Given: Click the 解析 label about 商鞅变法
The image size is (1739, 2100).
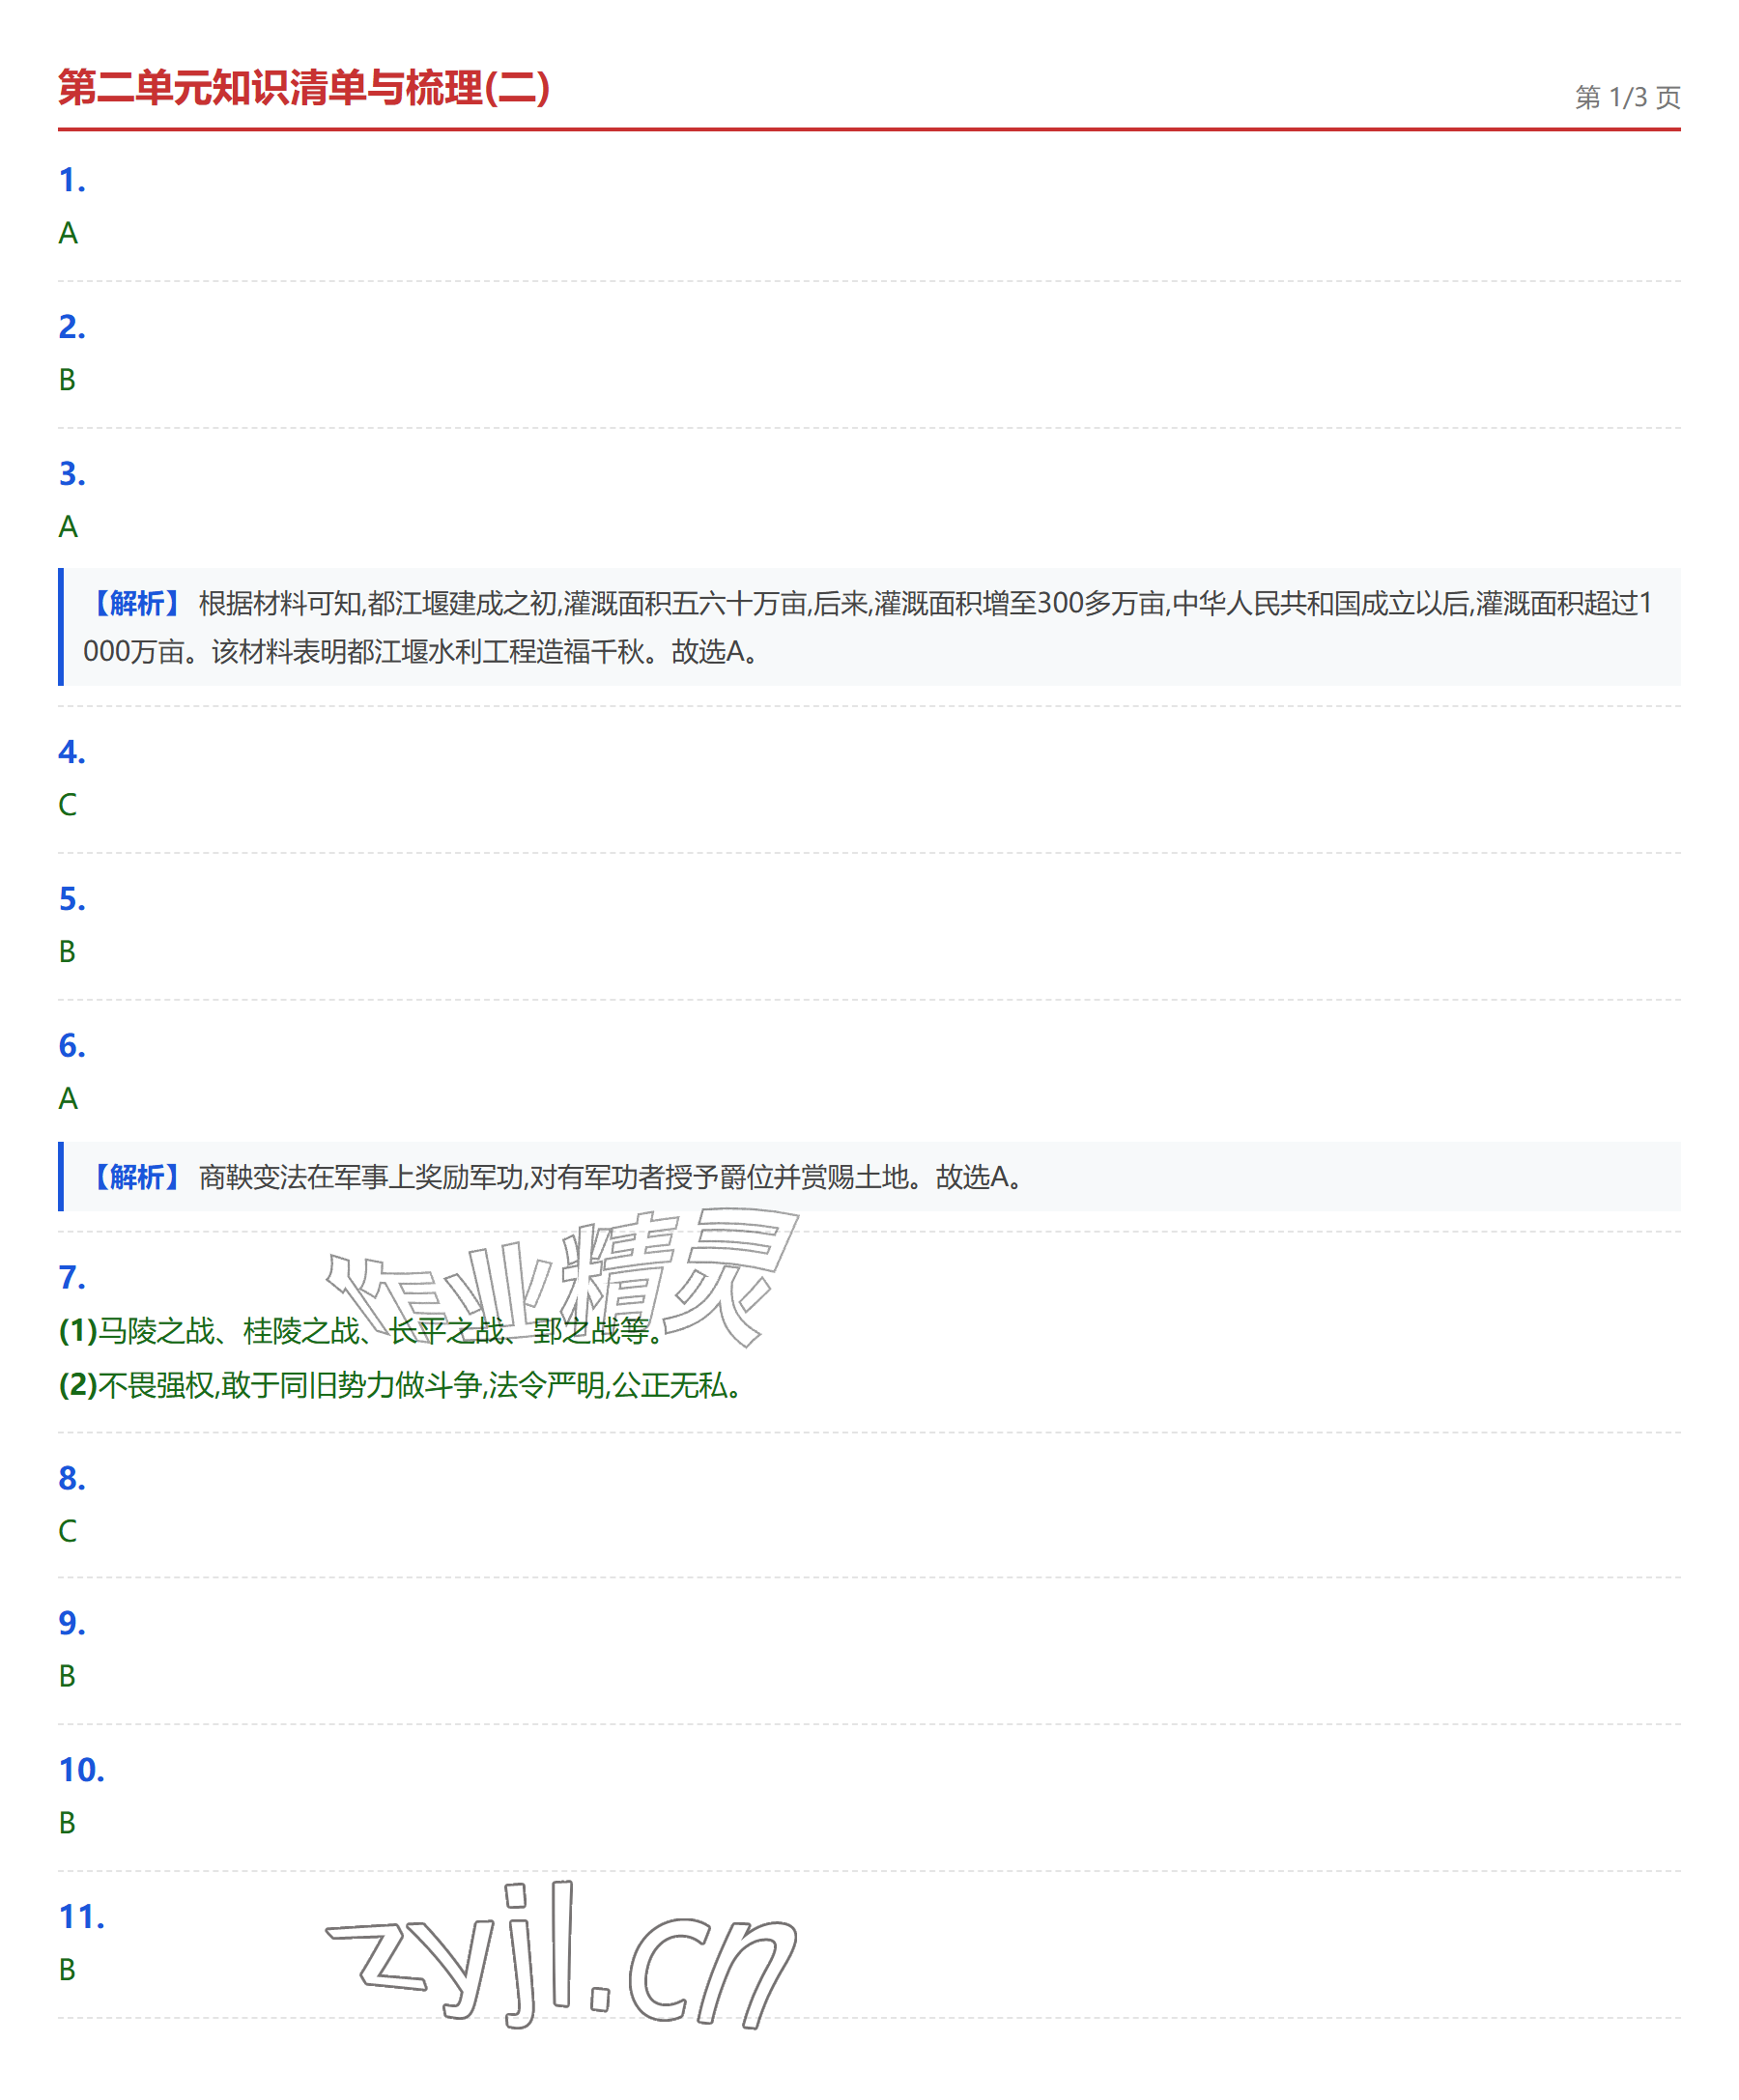Looking at the screenshot, I should tap(137, 1177).
